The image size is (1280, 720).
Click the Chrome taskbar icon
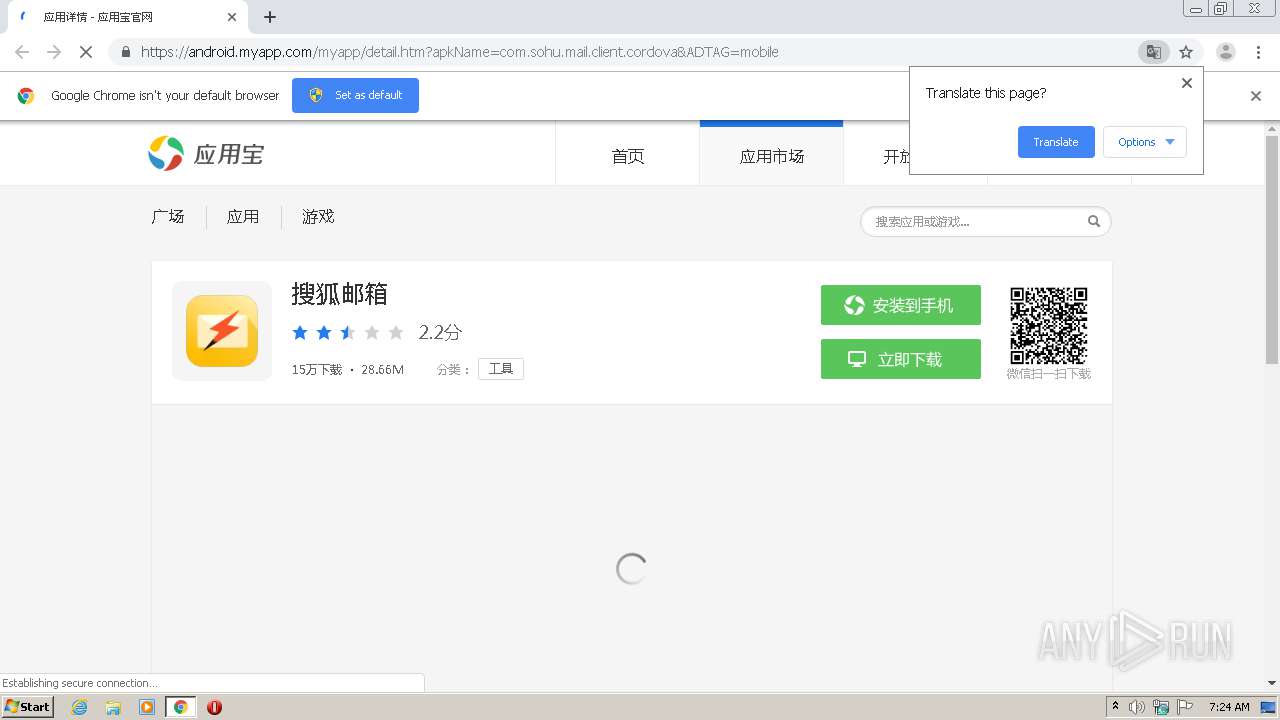click(180, 707)
